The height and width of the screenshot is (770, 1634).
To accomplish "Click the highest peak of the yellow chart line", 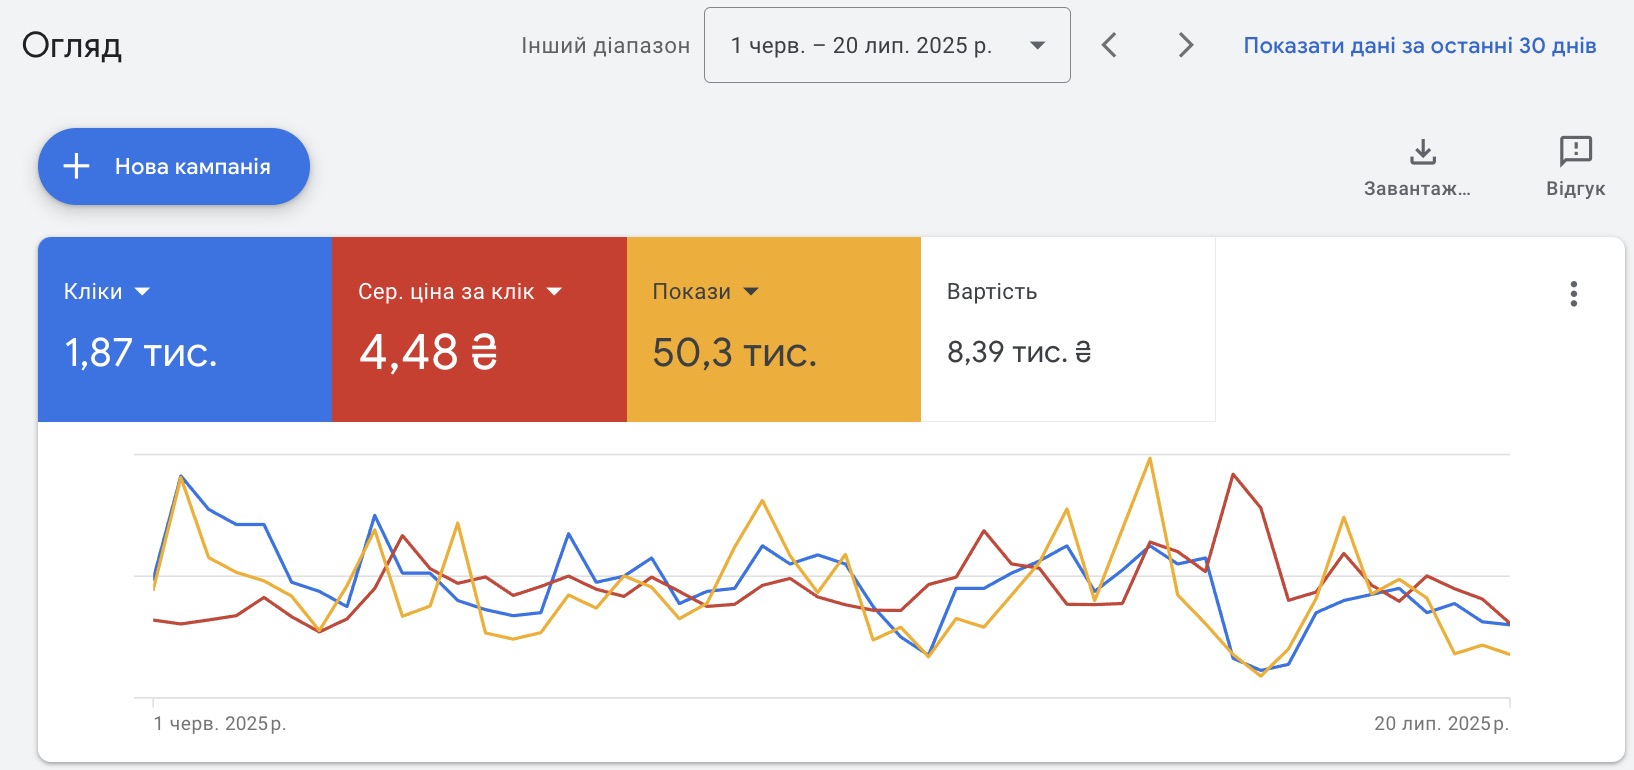I will coord(1150,459).
